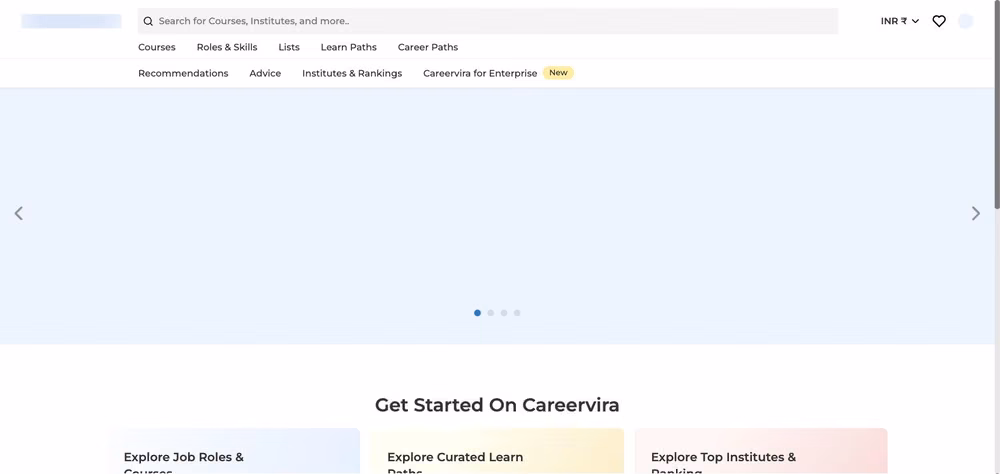Click the Get Started On Careervira heading
1000x474 pixels.
[x=497, y=405]
